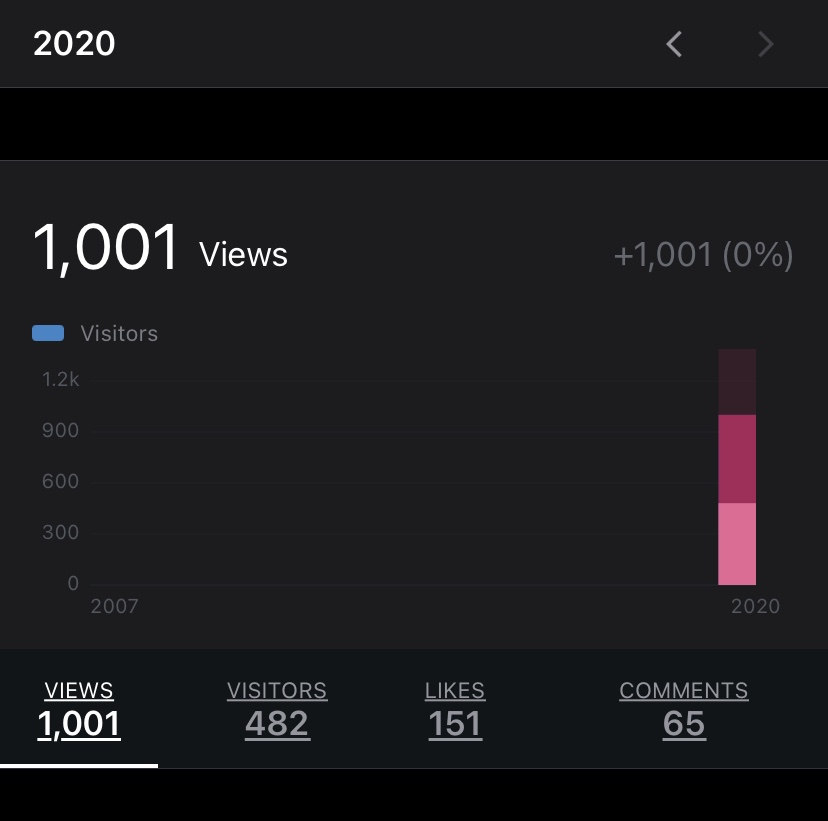Select the dark top bar segment
828x821 pixels.
coord(737,381)
